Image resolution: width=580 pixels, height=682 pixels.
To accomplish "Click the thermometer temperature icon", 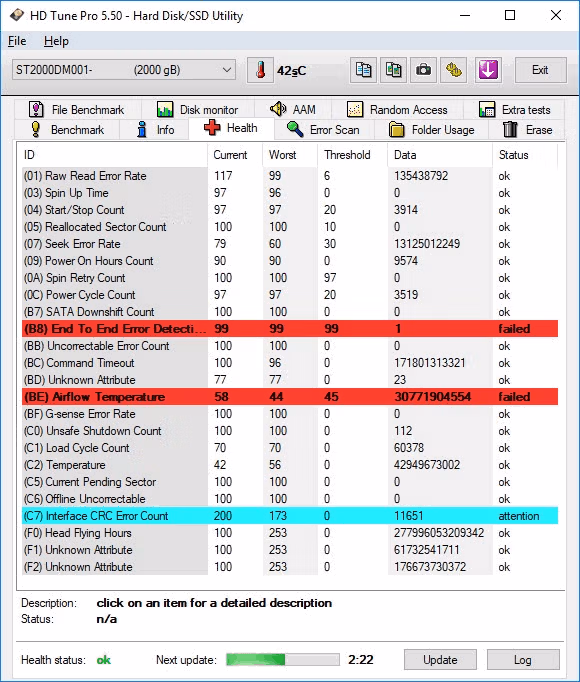I will coord(260,70).
